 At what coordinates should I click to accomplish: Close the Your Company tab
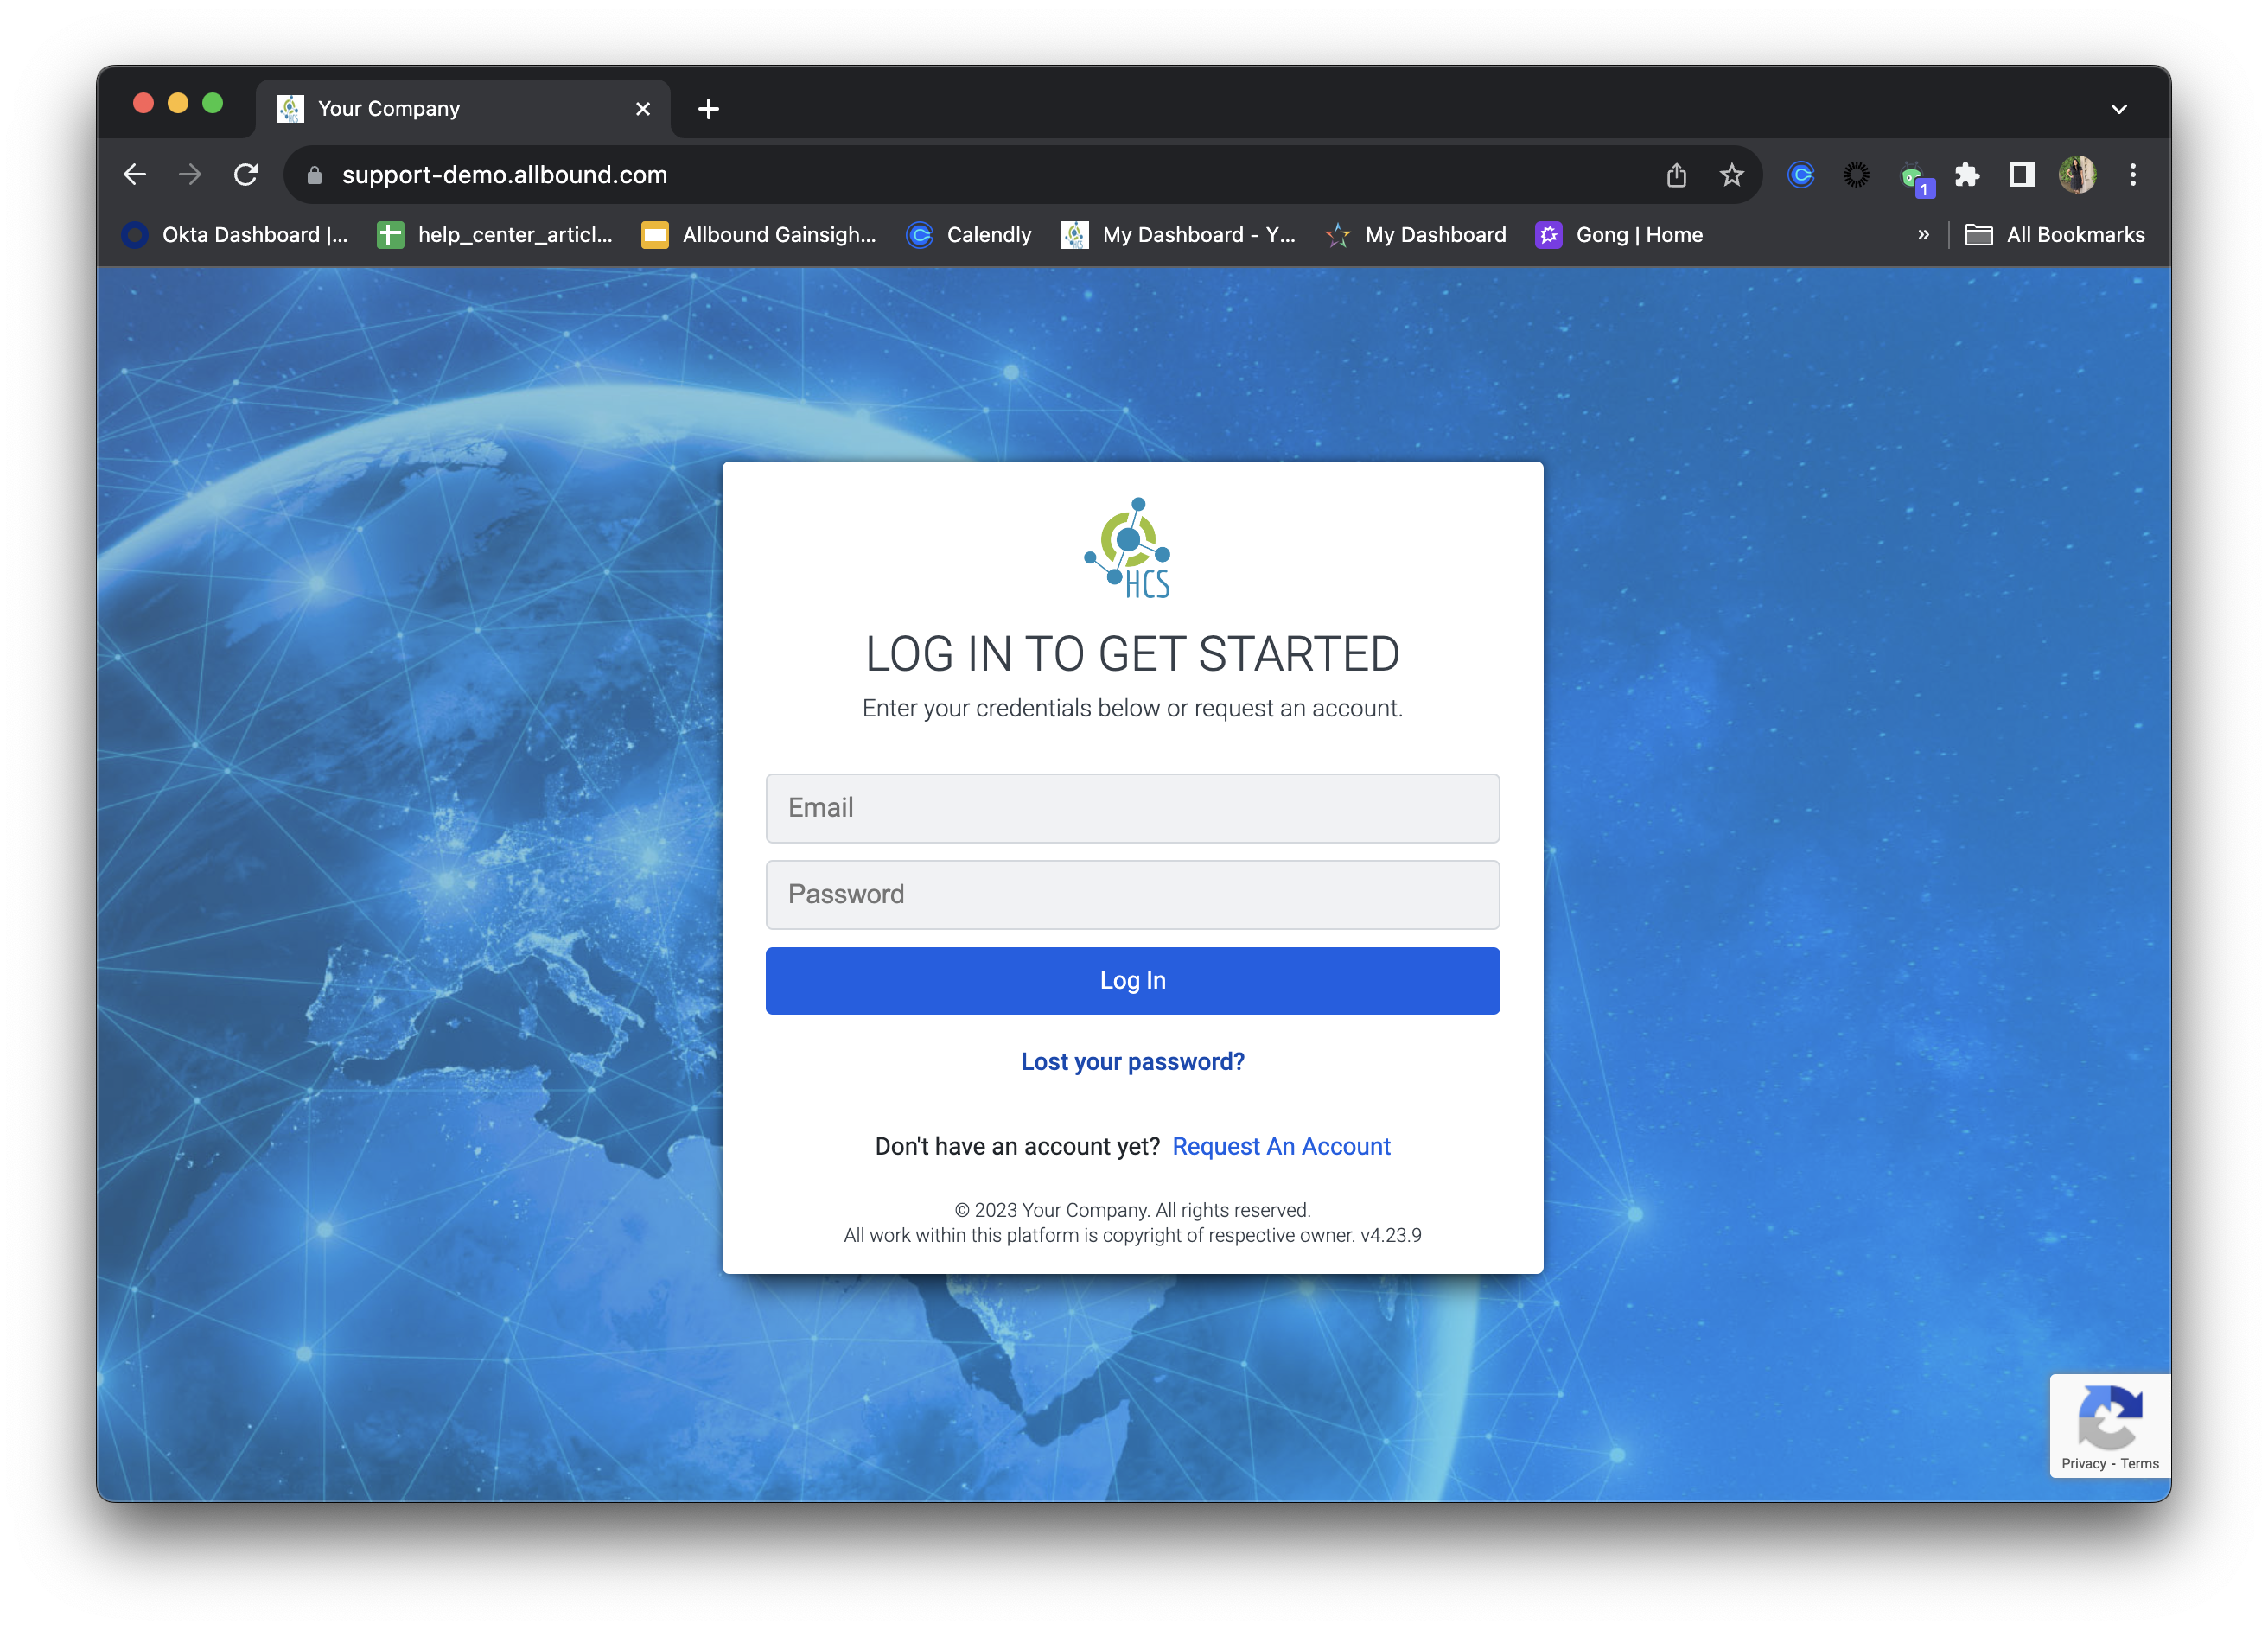[x=643, y=109]
